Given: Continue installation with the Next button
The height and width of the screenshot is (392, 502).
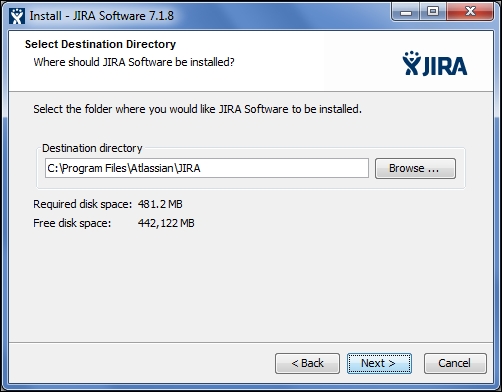Looking at the screenshot, I should [379, 363].
